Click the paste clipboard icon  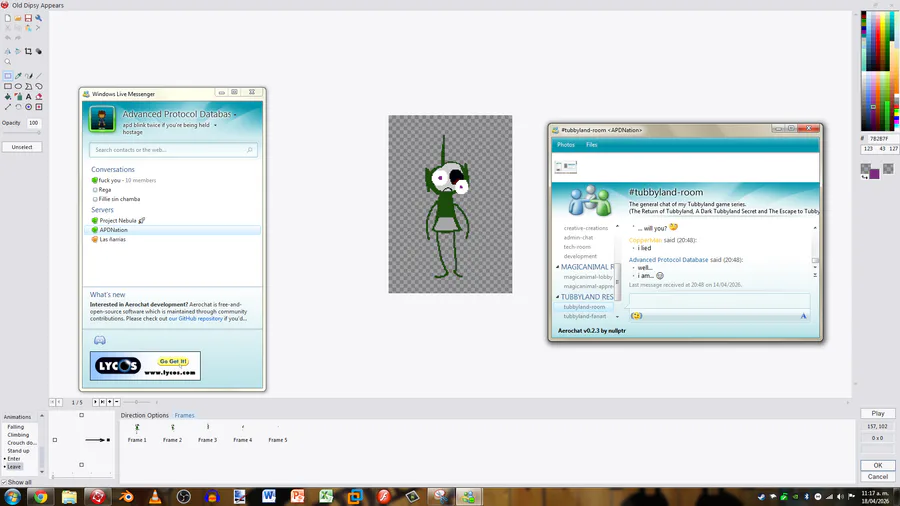(28, 28)
